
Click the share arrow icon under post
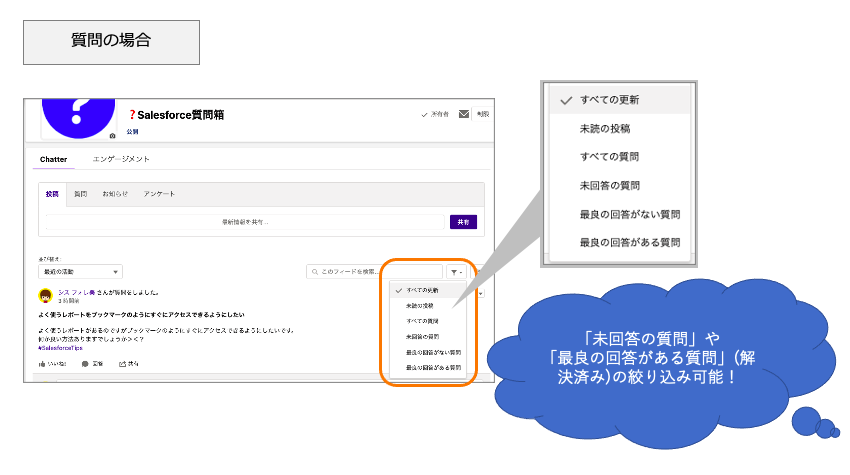click(123, 364)
